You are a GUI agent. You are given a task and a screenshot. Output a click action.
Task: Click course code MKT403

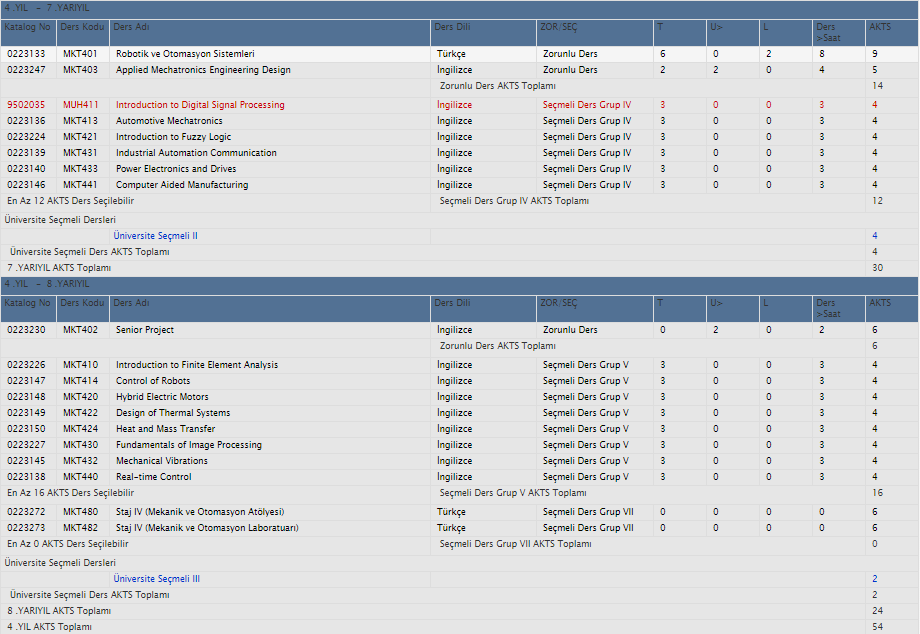pyautogui.click(x=80, y=70)
